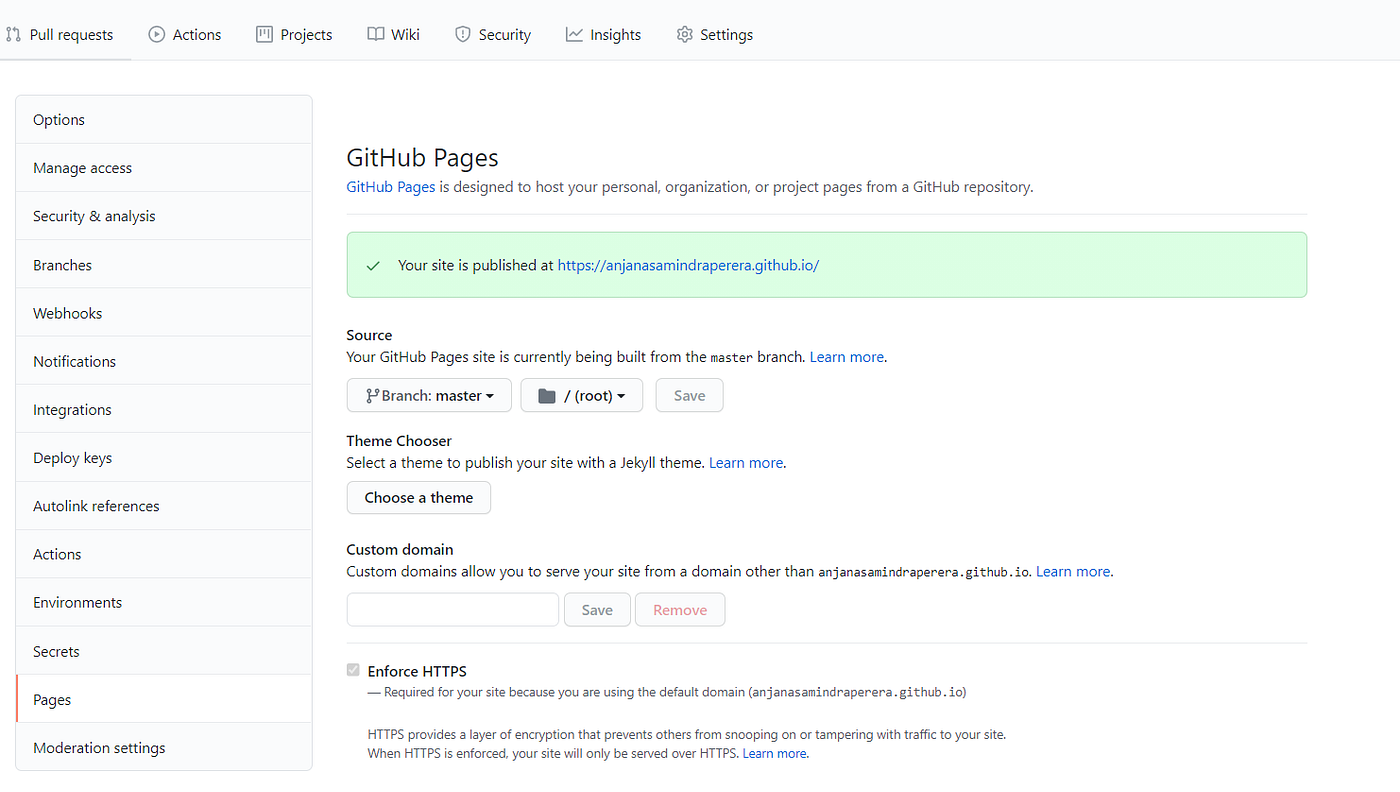The height and width of the screenshot is (792, 1400).
Task: Open the Insights graph icon
Action: click(x=574, y=33)
